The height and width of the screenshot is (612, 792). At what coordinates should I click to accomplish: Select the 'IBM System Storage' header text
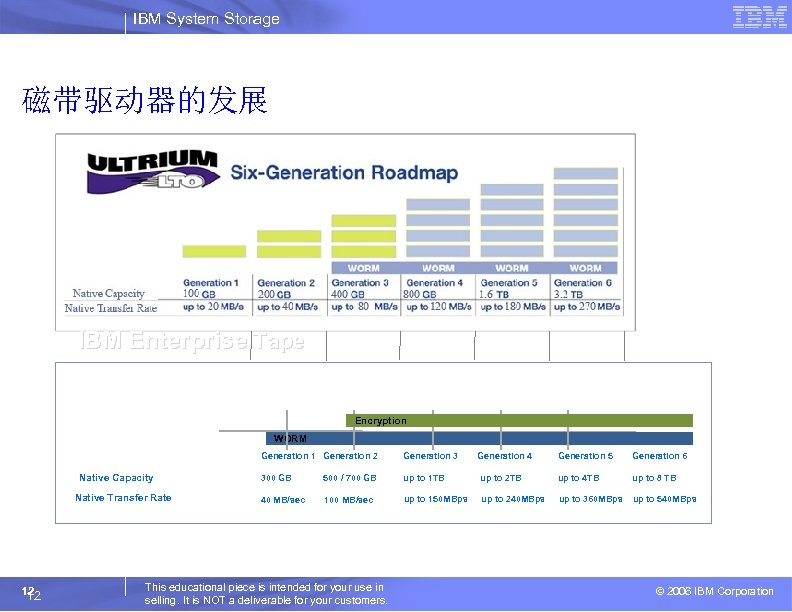(206, 19)
